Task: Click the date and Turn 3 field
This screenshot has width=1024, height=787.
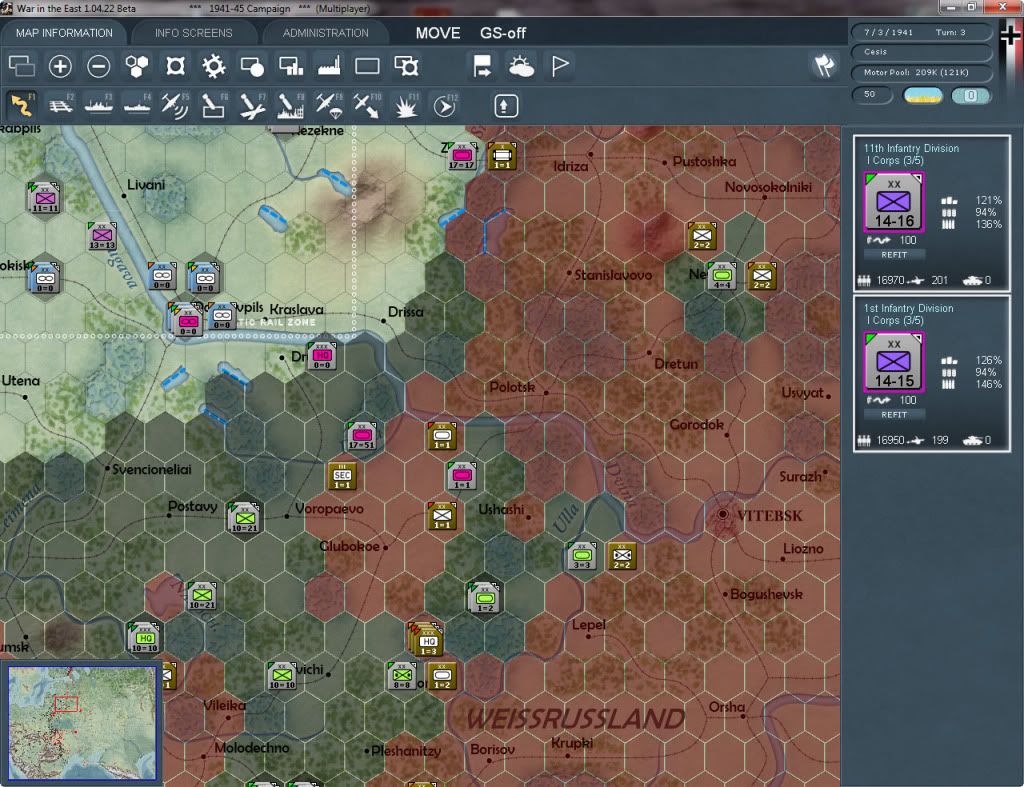Action: click(x=921, y=32)
